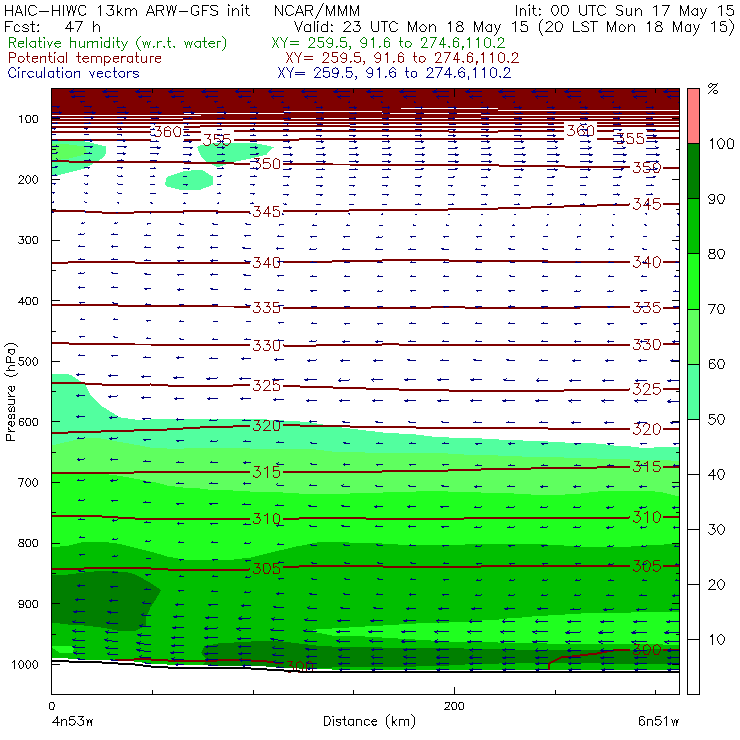Click the '800' hPa pressure axis label

[x=28, y=543]
